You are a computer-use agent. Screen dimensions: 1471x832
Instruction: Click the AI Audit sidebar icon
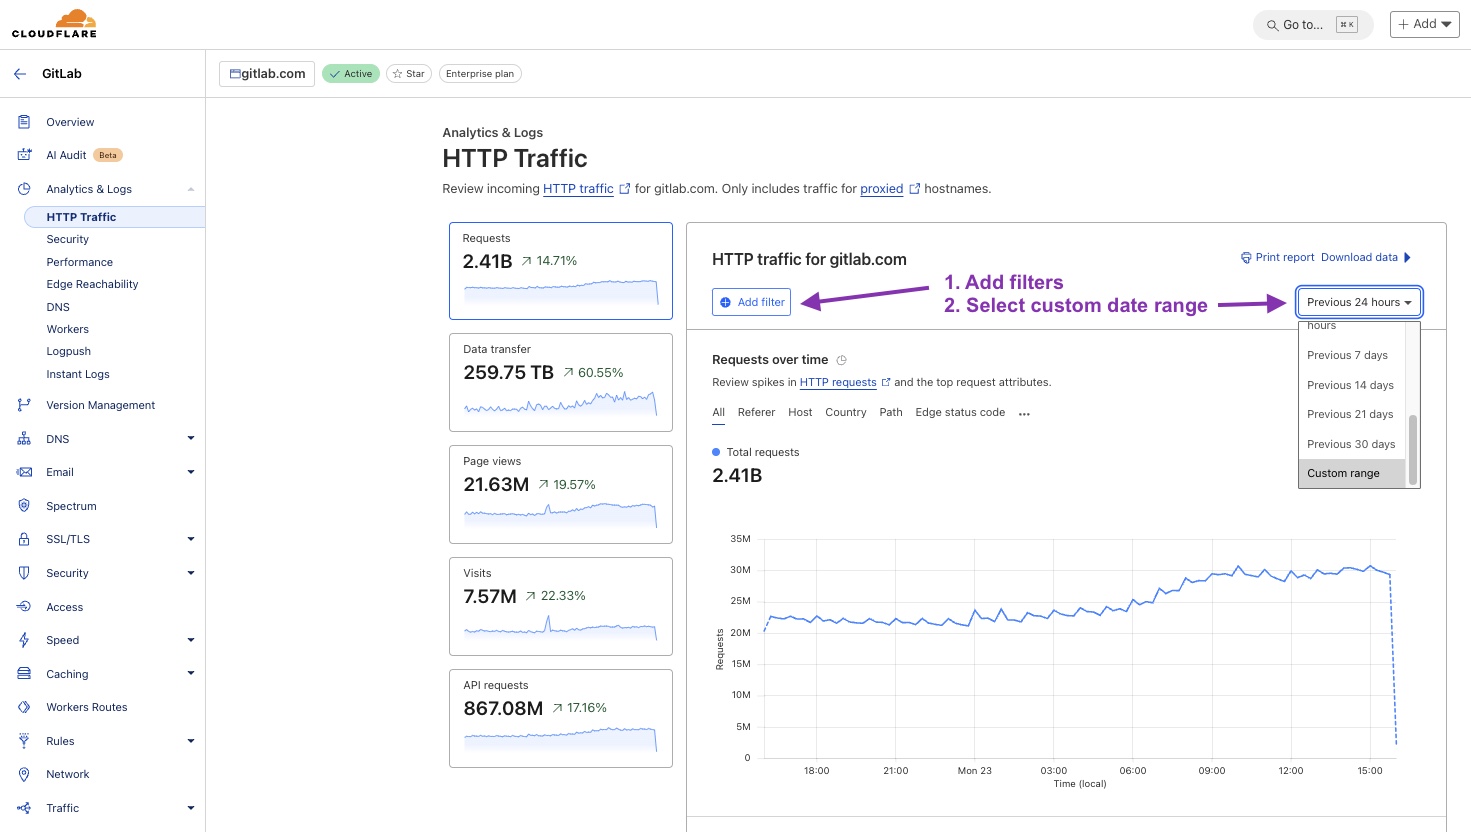[24, 155]
